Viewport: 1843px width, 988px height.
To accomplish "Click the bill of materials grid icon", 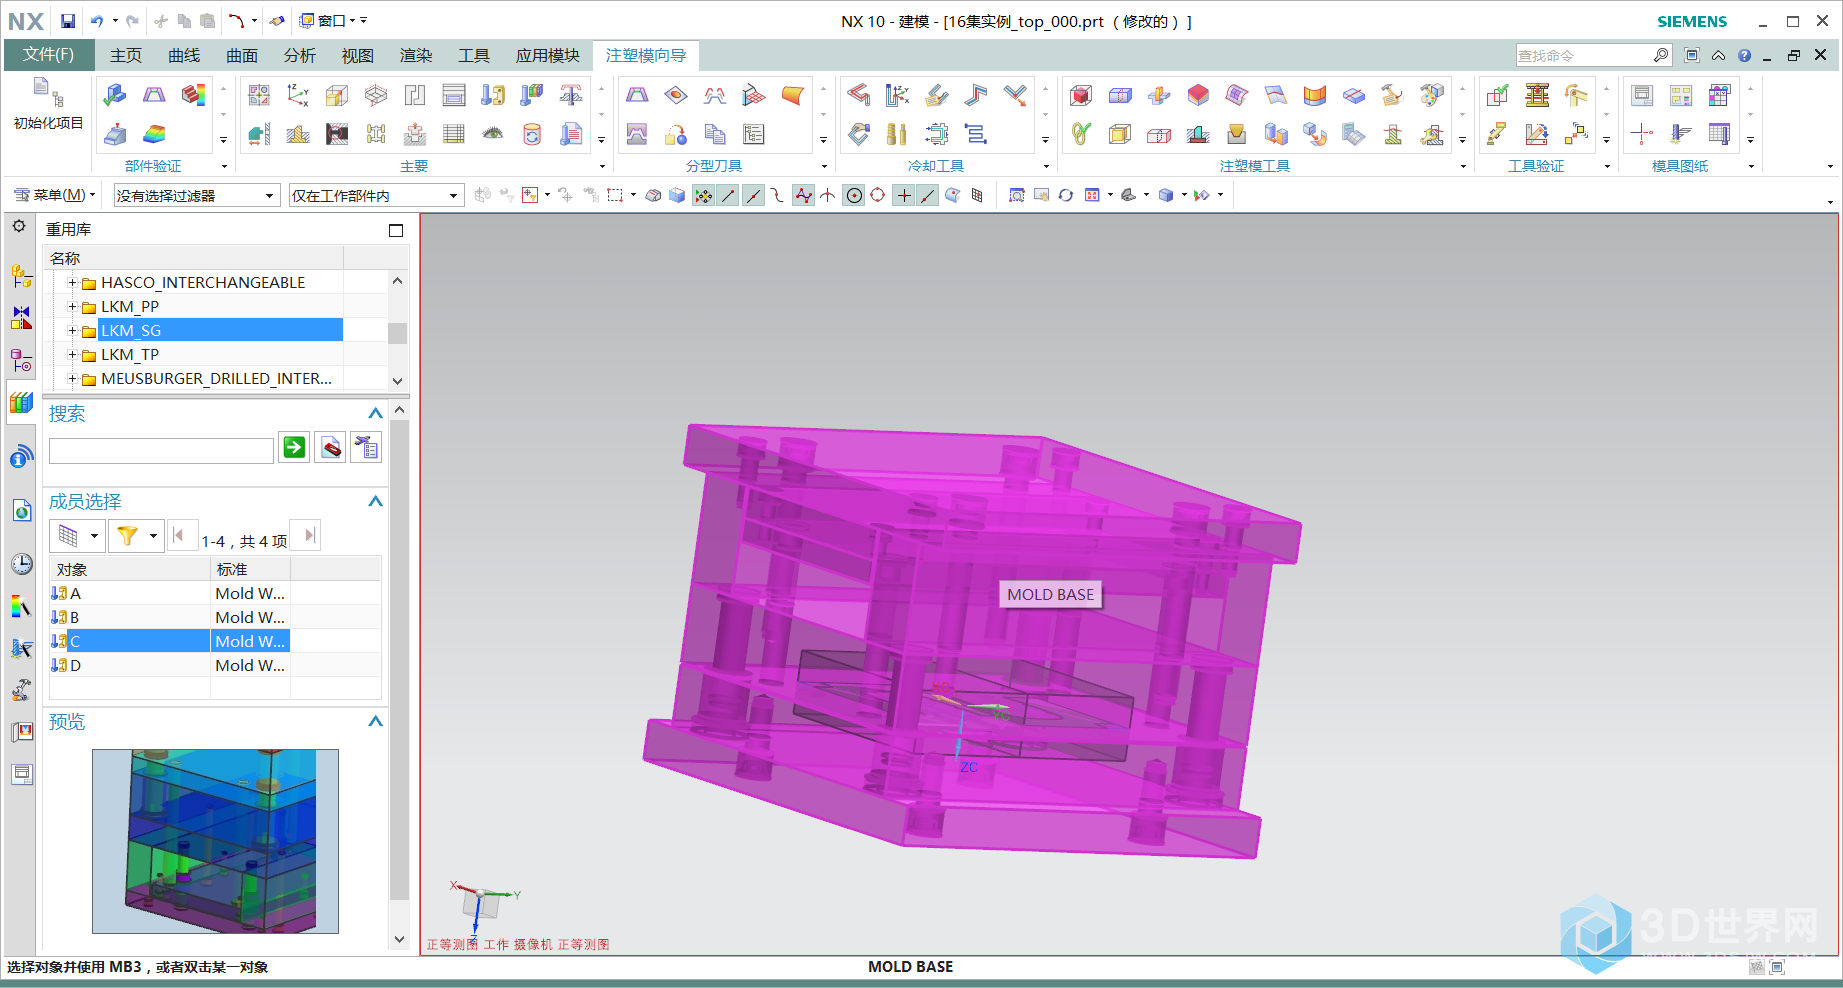I will pyautogui.click(x=454, y=134).
